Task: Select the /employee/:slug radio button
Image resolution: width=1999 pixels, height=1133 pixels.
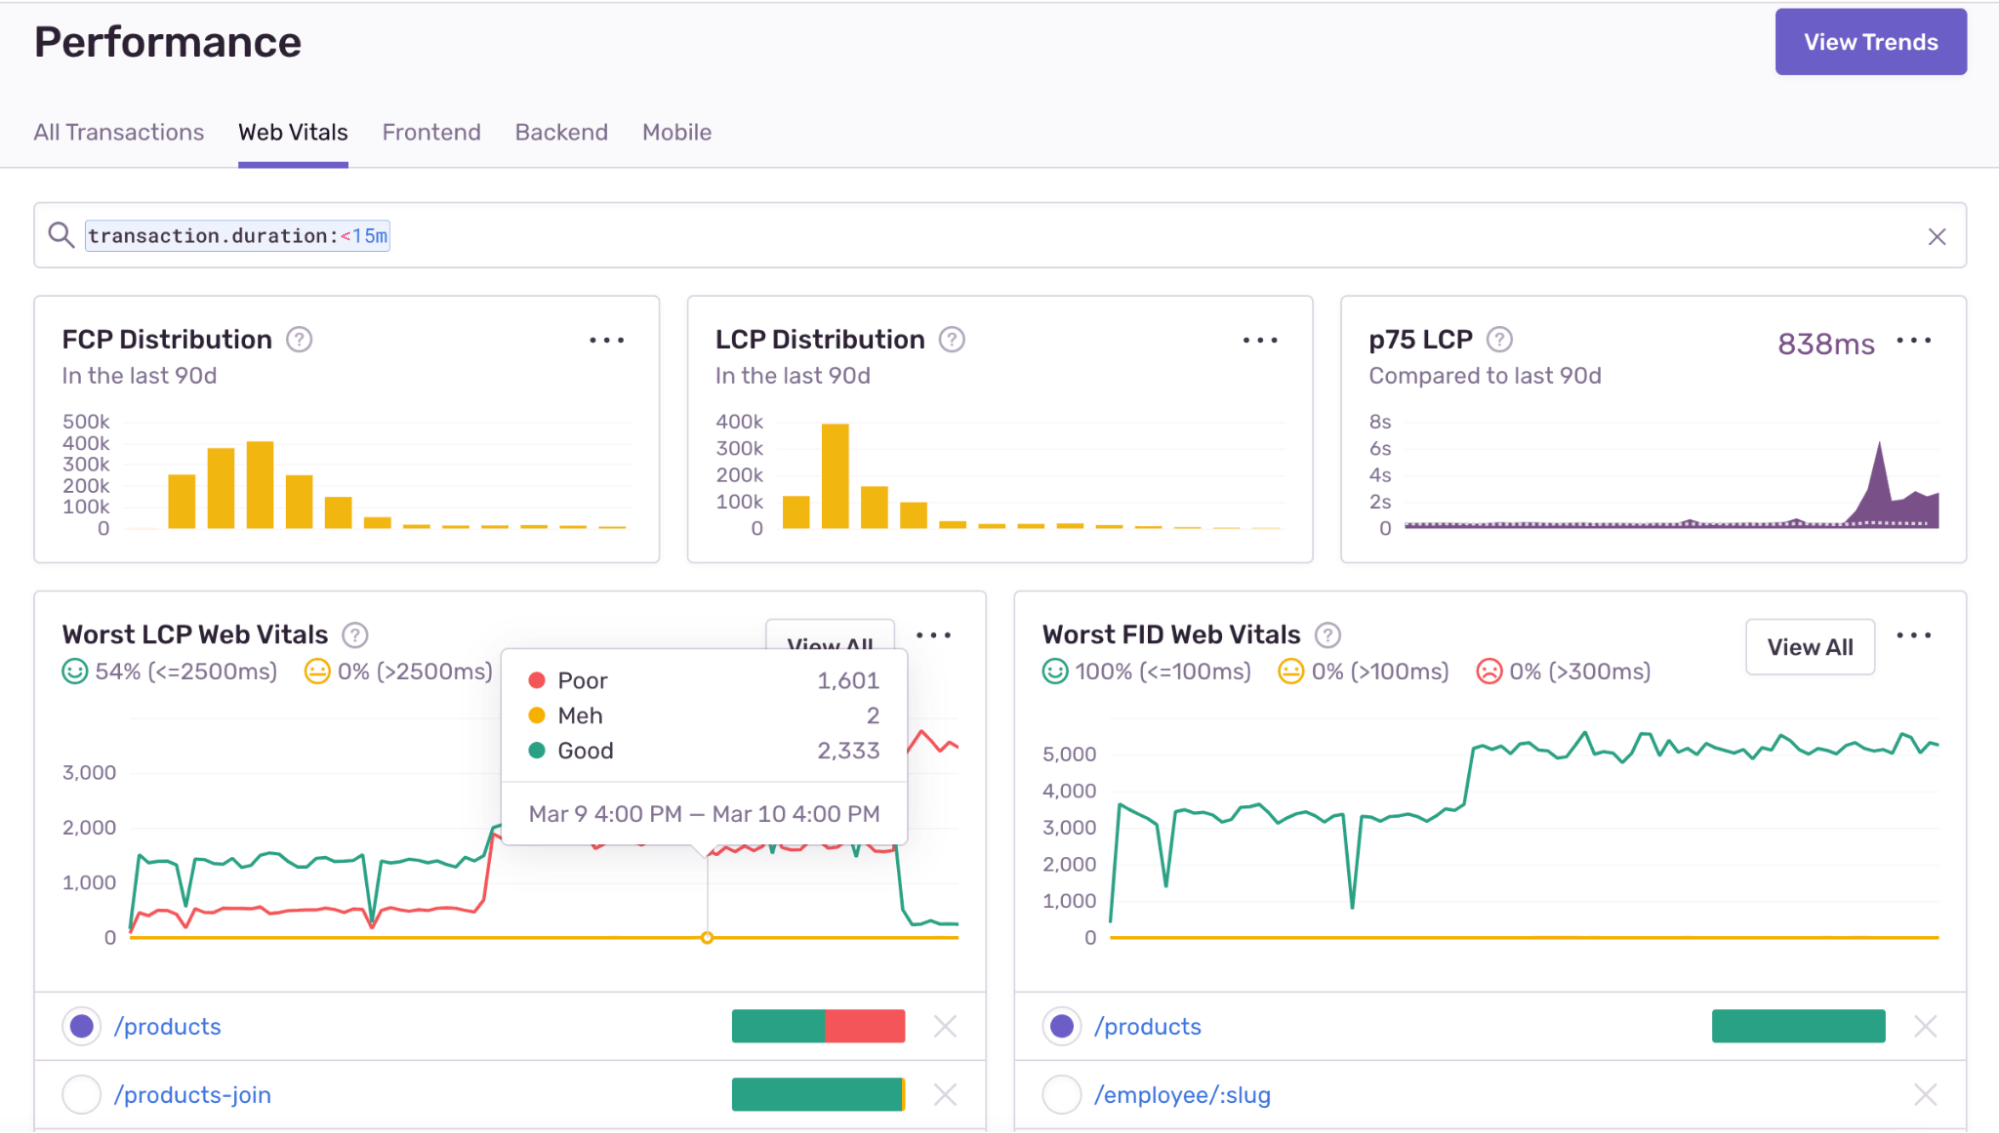Action: point(1062,1095)
